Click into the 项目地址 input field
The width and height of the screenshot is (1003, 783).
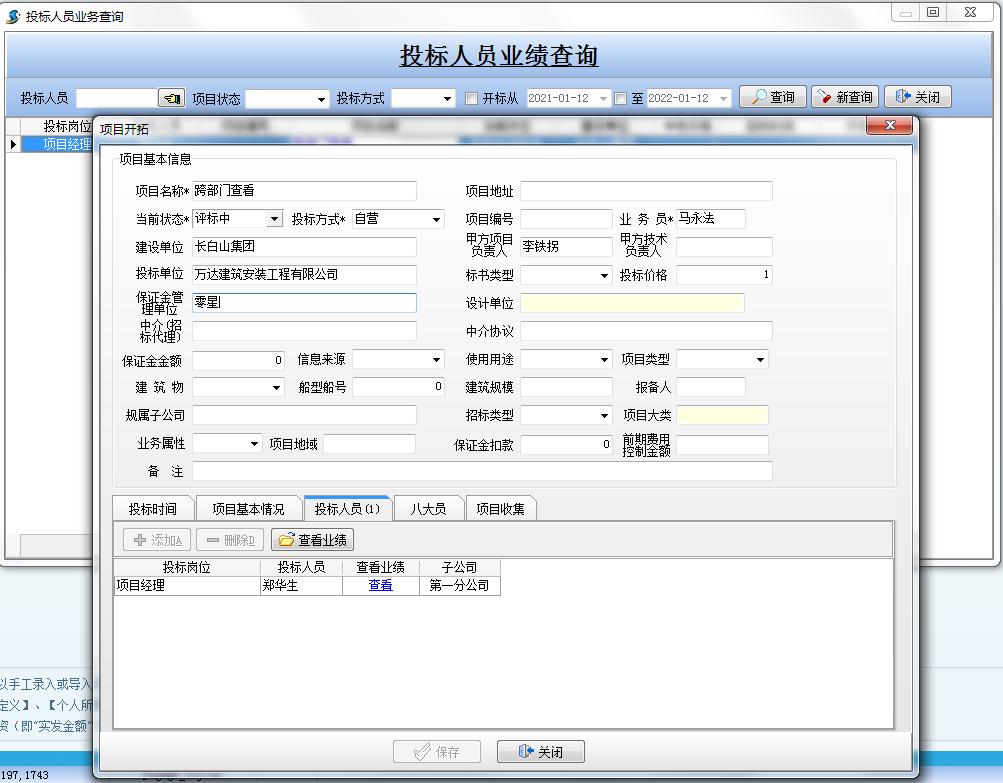click(645, 191)
